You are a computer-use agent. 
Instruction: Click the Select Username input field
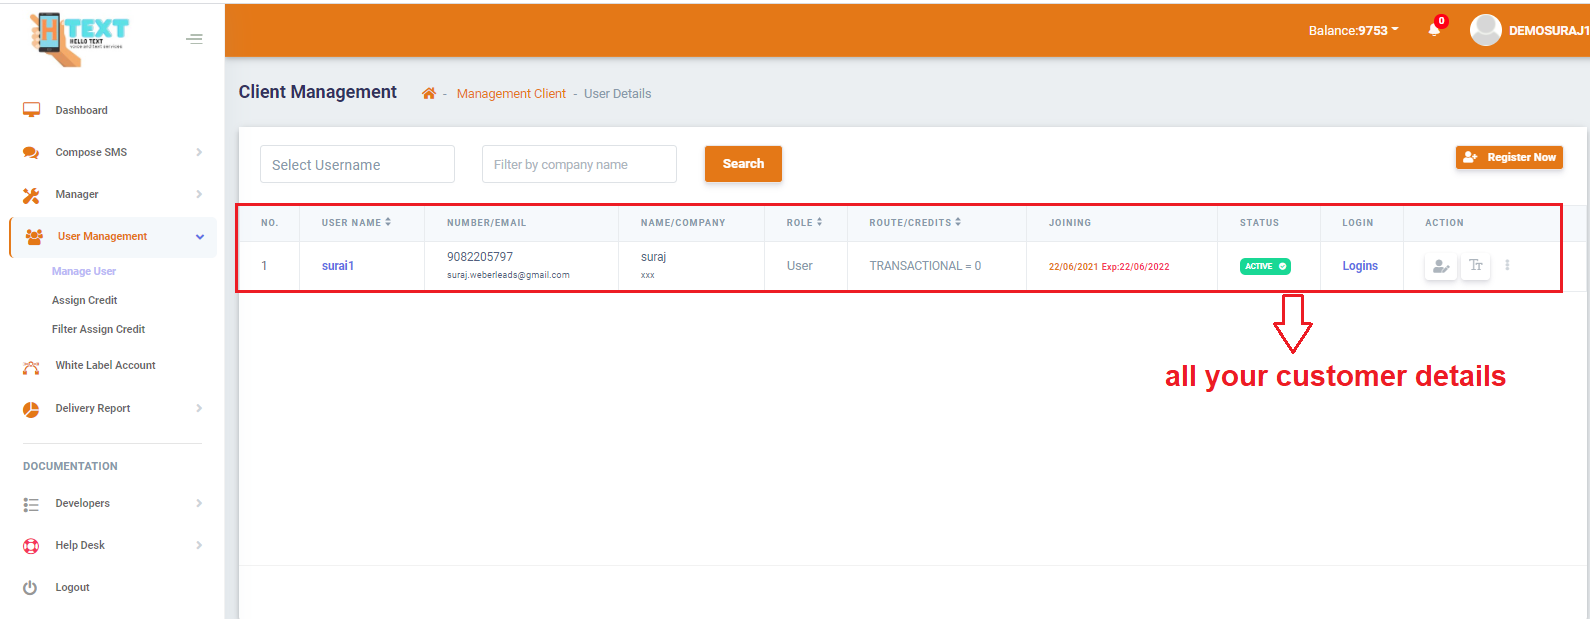(x=357, y=165)
